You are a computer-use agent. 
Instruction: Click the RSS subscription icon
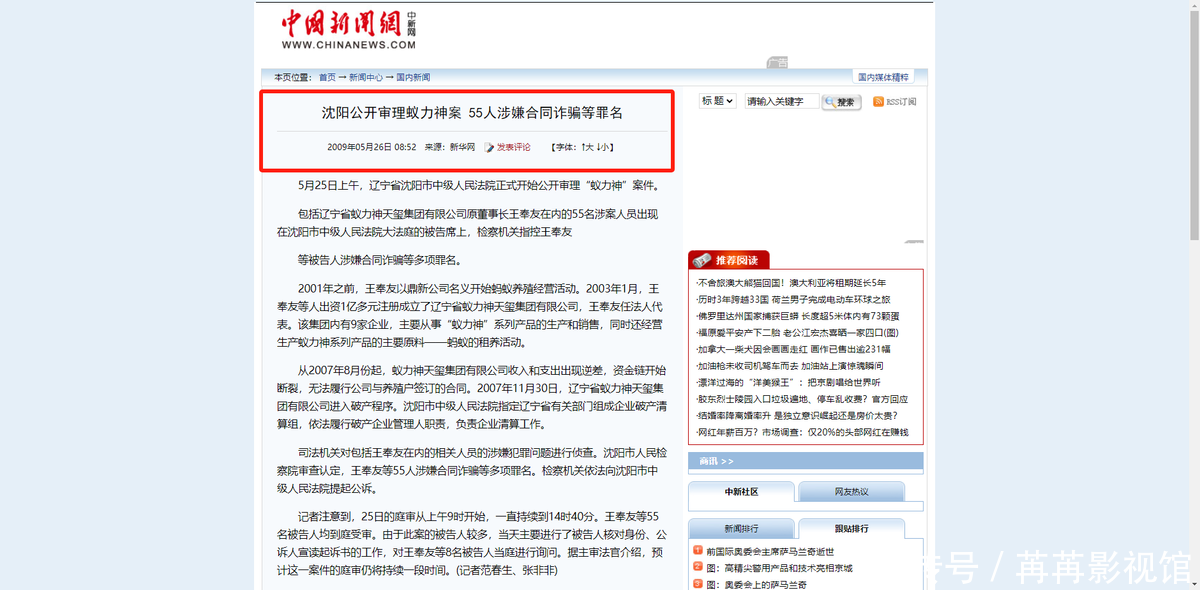click(x=878, y=102)
